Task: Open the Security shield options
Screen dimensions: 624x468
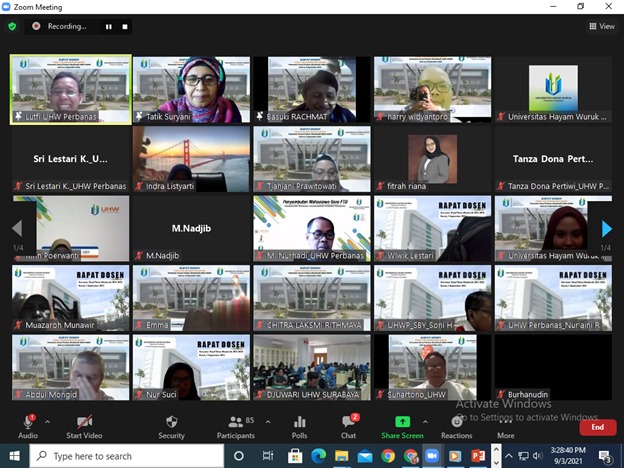Action: [172, 427]
